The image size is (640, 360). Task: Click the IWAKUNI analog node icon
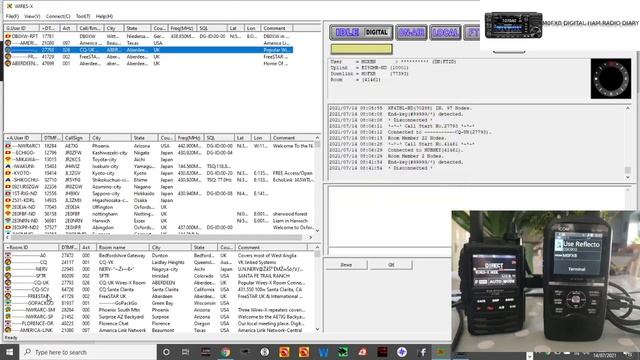[8, 166]
